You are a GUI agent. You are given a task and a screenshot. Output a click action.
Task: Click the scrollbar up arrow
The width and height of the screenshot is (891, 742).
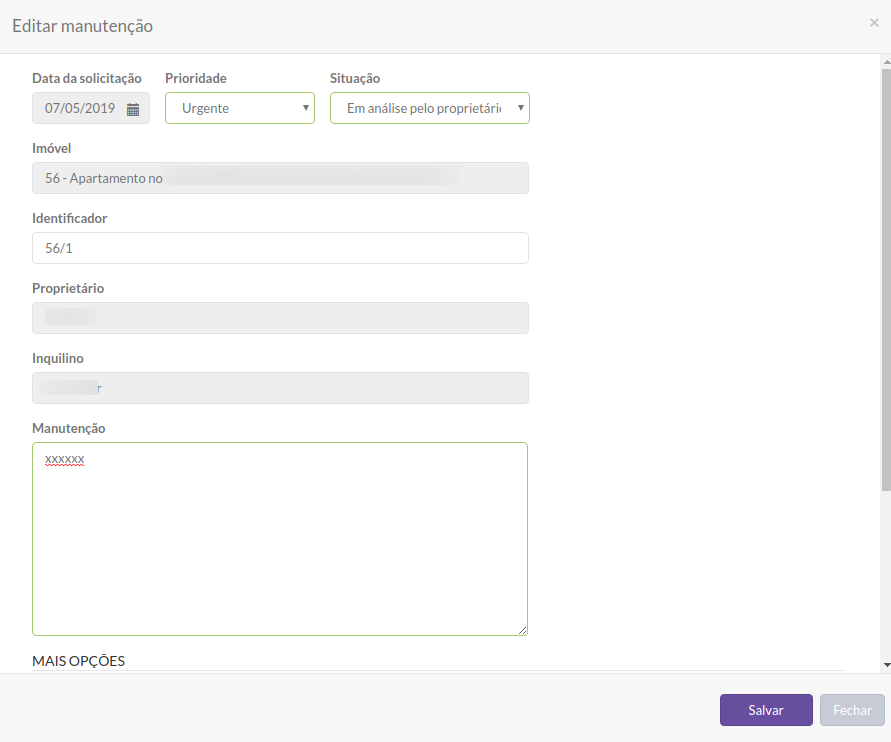pos(886,61)
